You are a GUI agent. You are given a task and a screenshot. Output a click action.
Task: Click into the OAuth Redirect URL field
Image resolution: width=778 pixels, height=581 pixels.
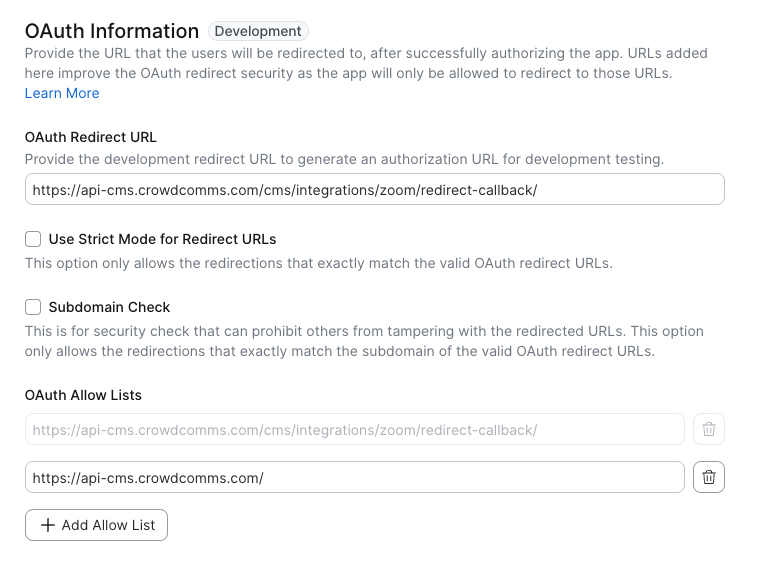pyautogui.click(x=374, y=189)
